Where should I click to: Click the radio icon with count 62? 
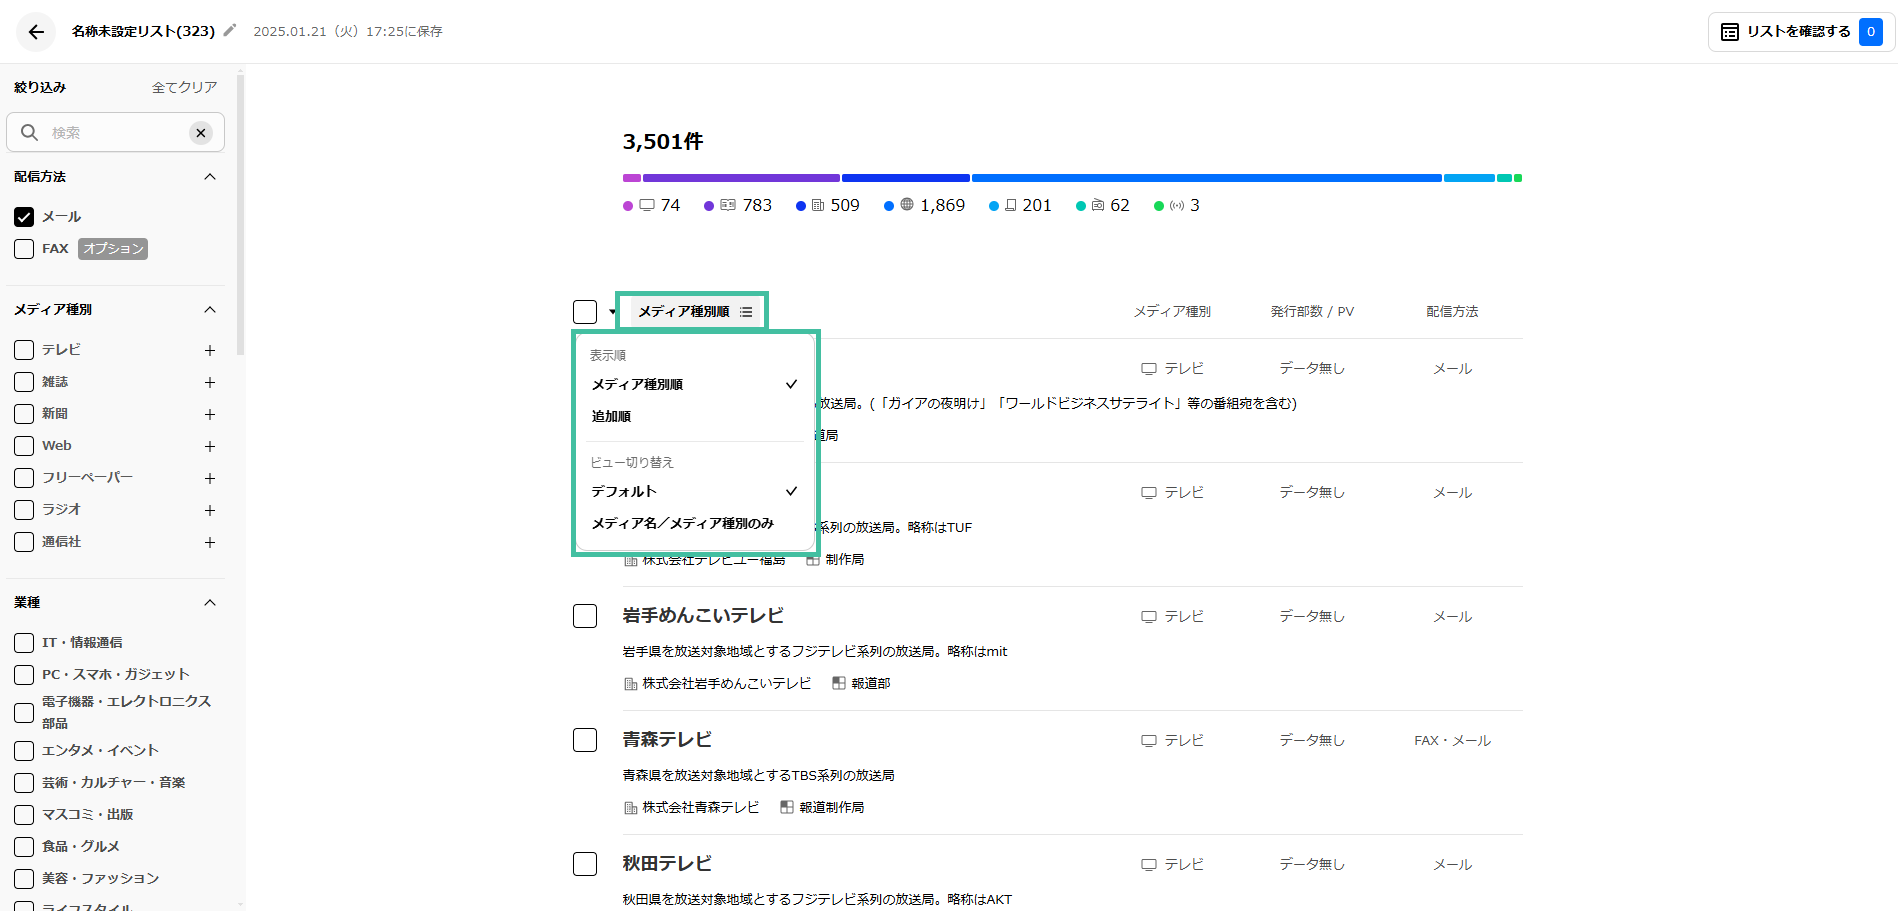coord(1098,205)
